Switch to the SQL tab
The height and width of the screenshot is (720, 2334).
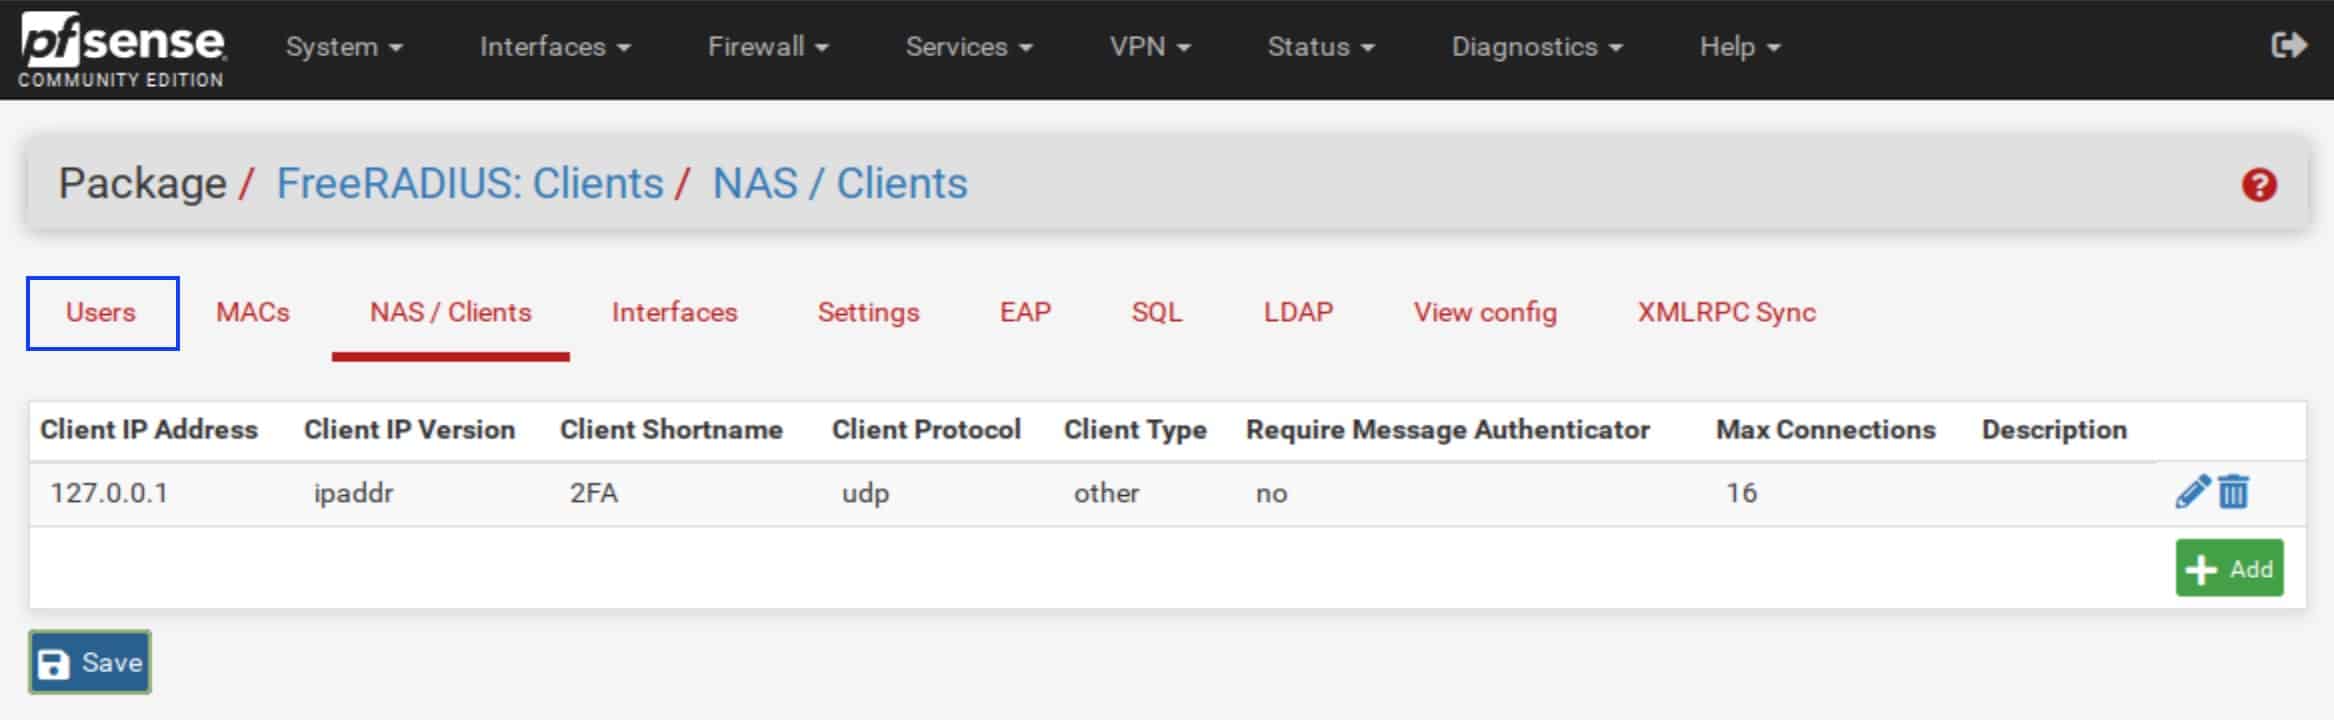click(x=1157, y=313)
